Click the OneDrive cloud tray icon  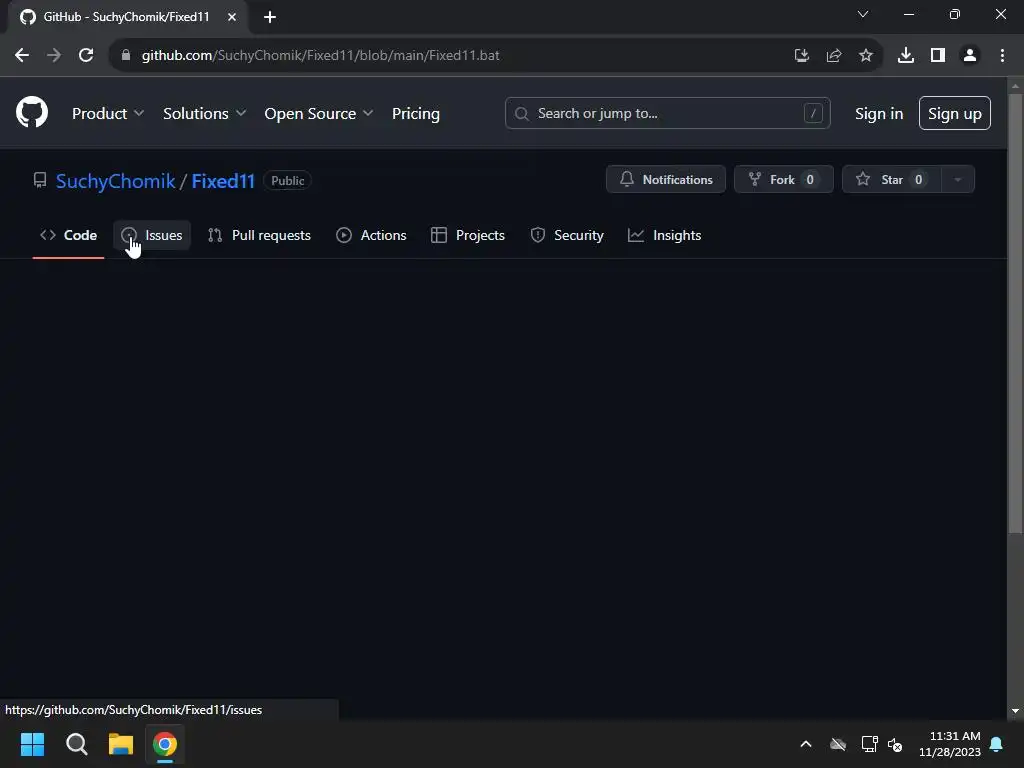838,744
